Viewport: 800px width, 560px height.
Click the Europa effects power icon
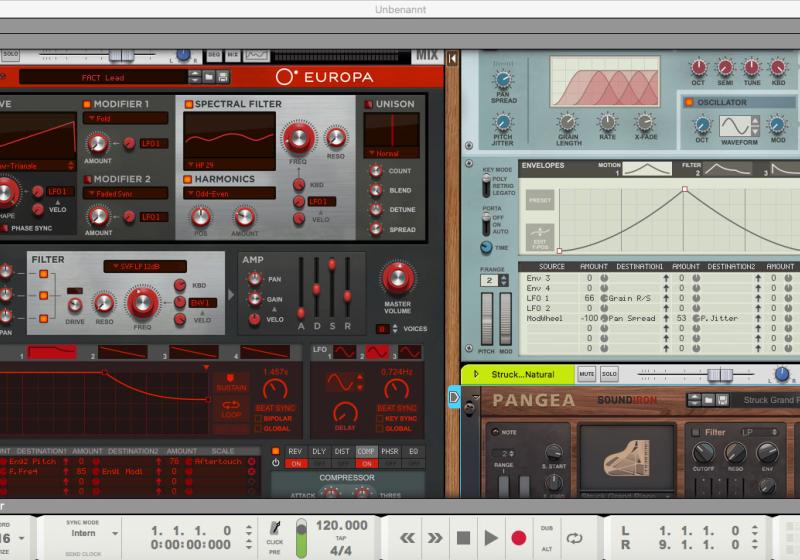click(x=276, y=463)
